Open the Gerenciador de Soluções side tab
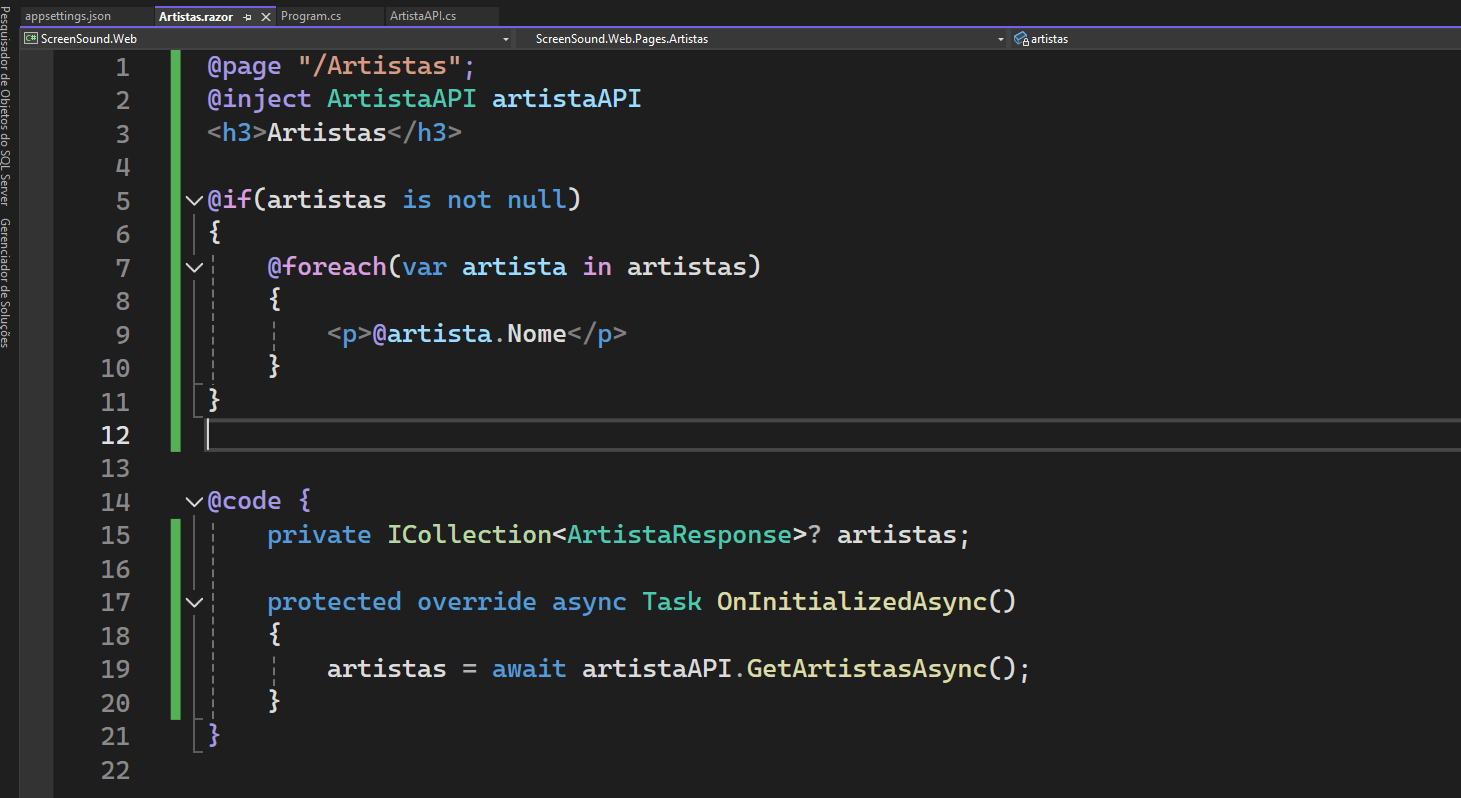The height and width of the screenshot is (798, 1461). point(6,283)
